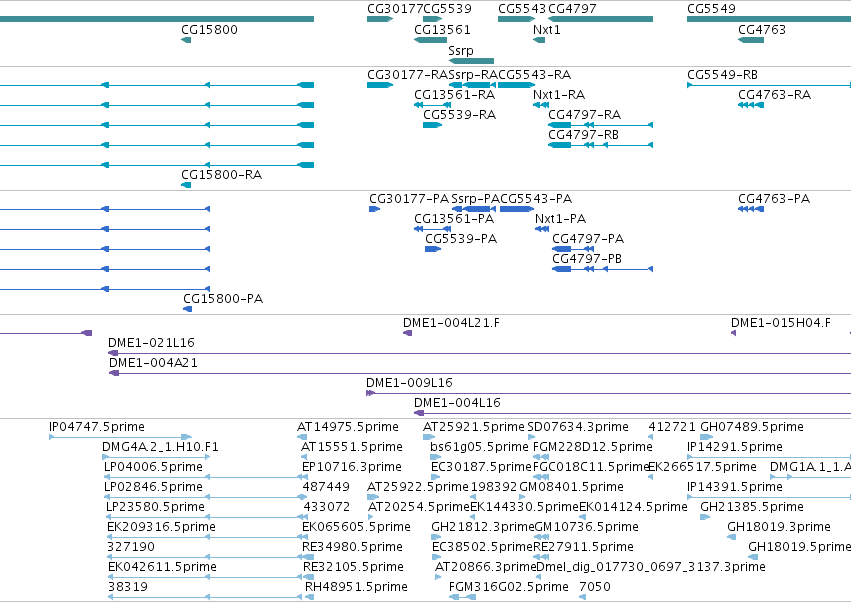
Task: Select the LP04006.5prime EST label
Action: click(x=153, y=467)
